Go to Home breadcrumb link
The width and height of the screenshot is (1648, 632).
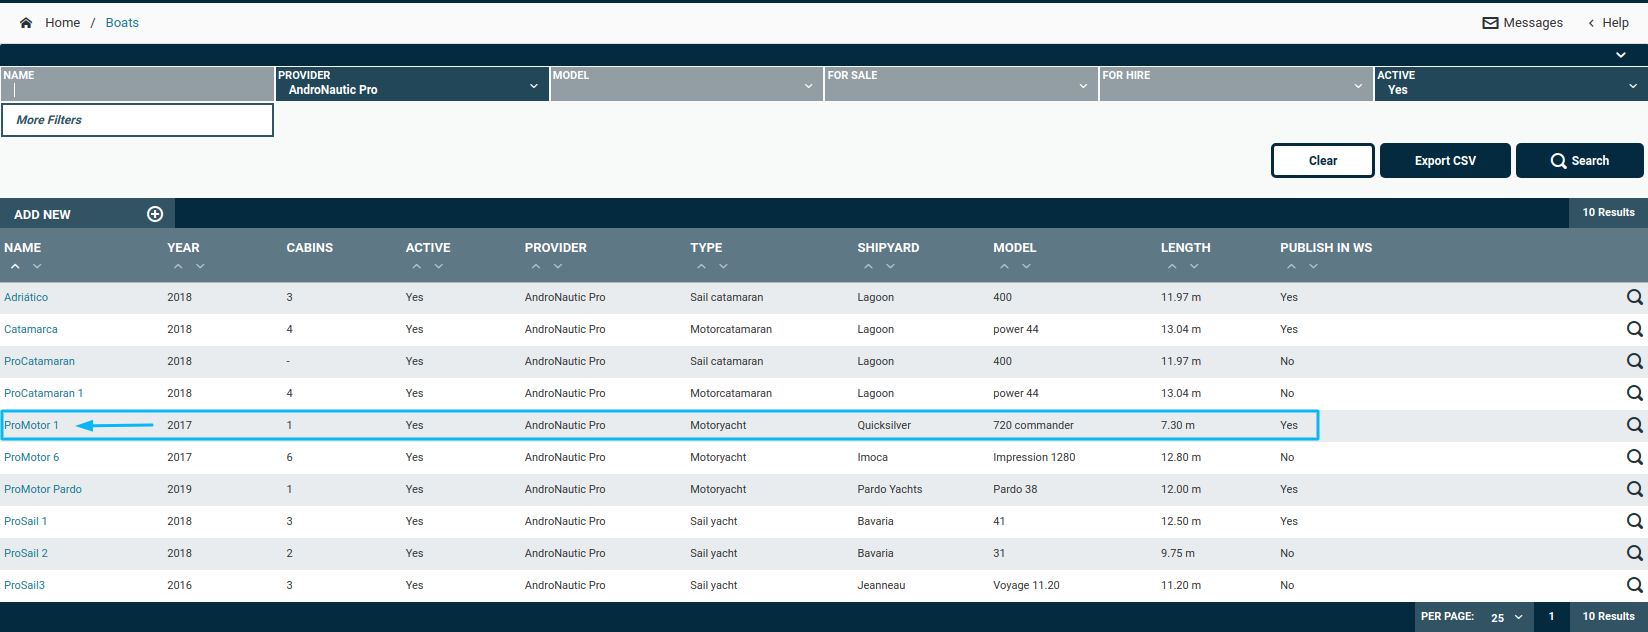coord(62,23)
